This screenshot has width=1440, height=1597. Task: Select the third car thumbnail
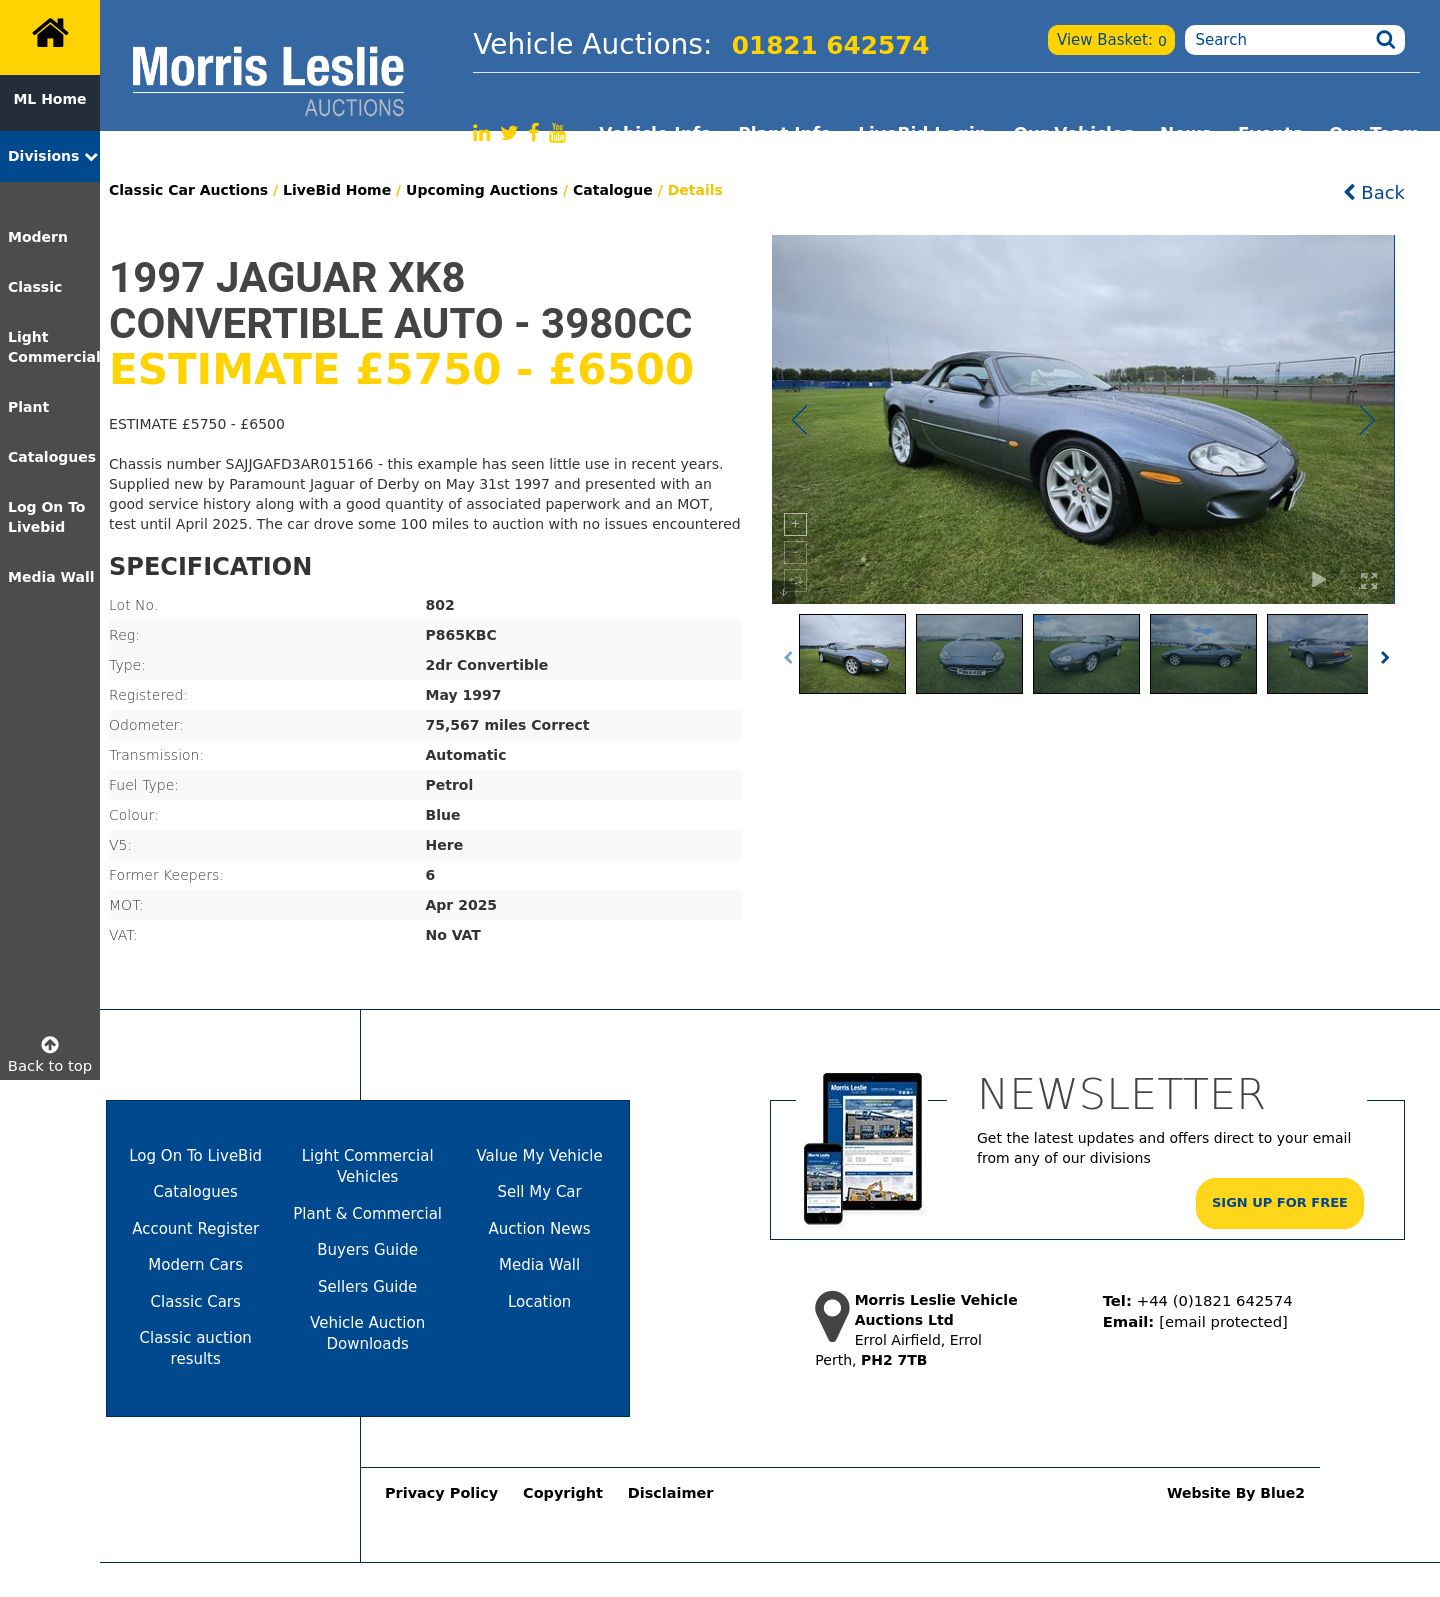1086,654
